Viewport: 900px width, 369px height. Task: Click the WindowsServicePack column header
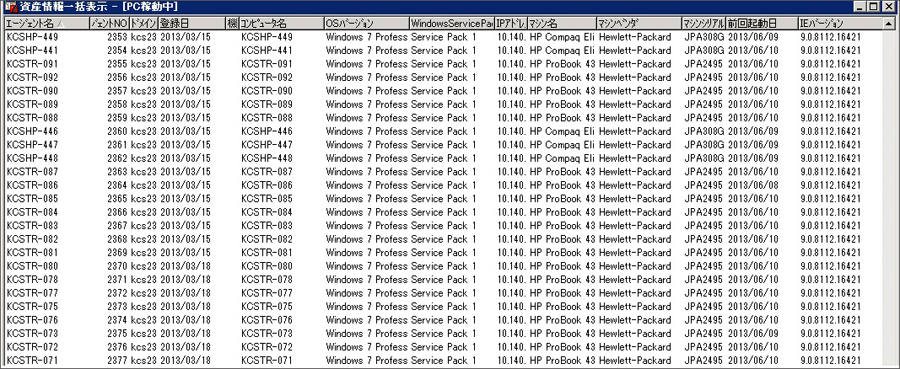pos(452,24)
